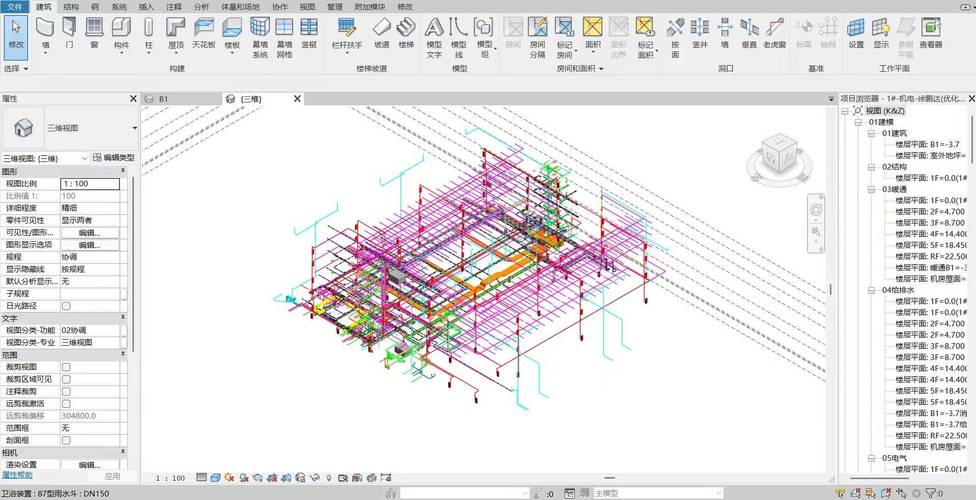Click 编辑 button for 可见性/图形
The width and height of the screenshot is (976, 500).
click(x=90, y=232)
